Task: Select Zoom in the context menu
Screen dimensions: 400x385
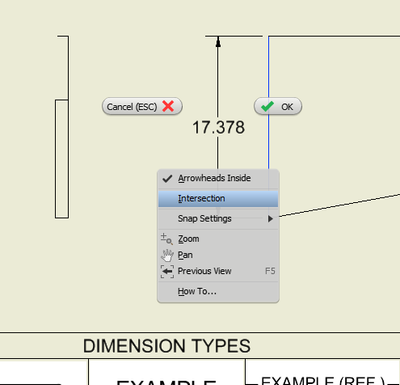Action: coord(218,239)
